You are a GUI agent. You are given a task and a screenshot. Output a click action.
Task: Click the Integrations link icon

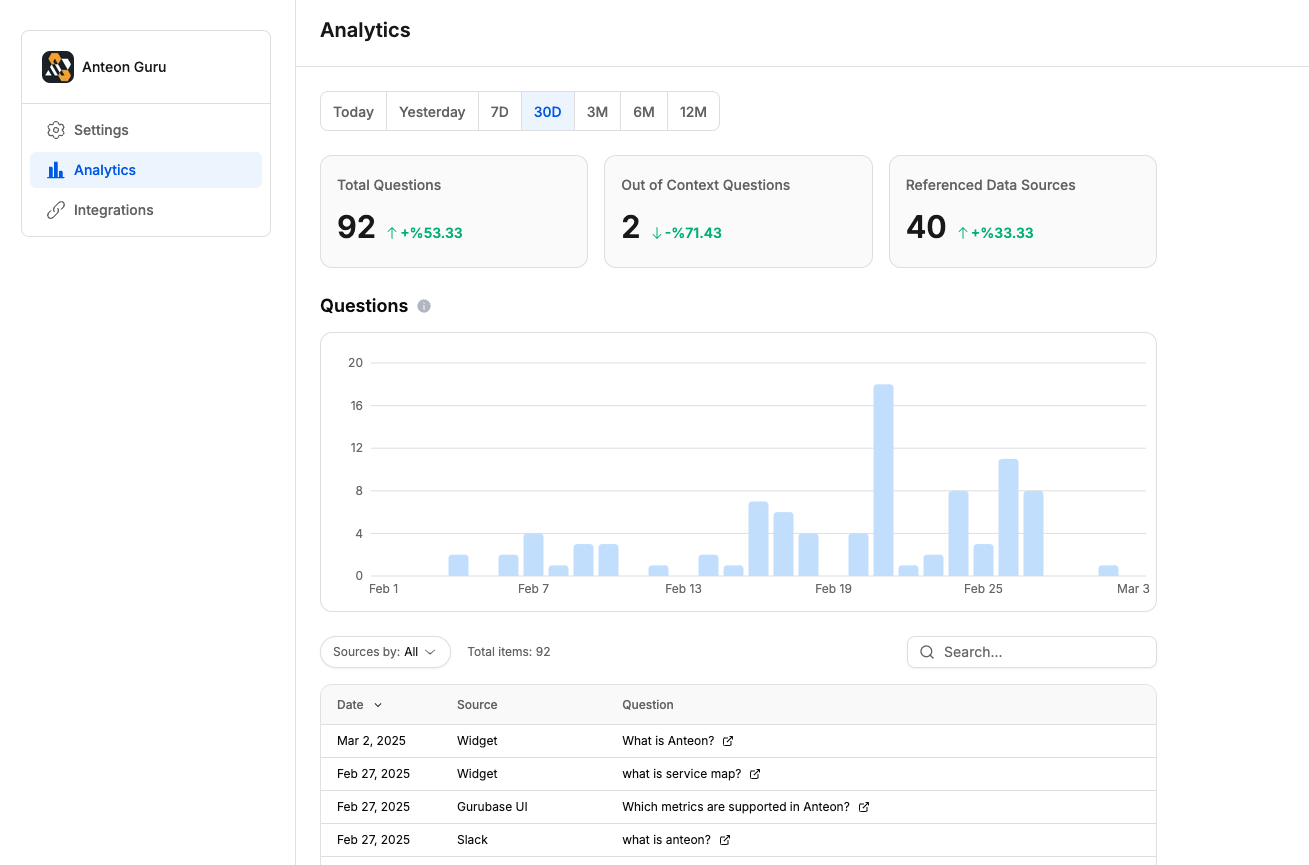56,210
